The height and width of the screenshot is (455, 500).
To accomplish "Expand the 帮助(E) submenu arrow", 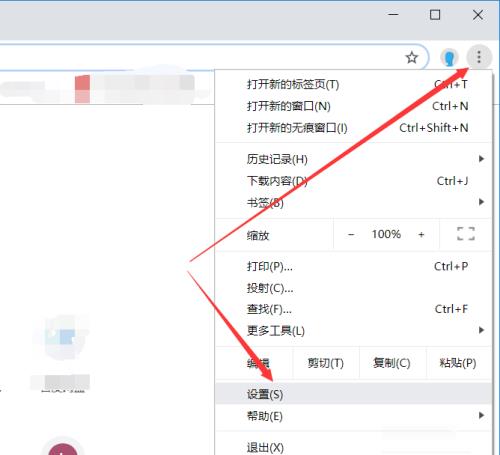I will point(481,415).
